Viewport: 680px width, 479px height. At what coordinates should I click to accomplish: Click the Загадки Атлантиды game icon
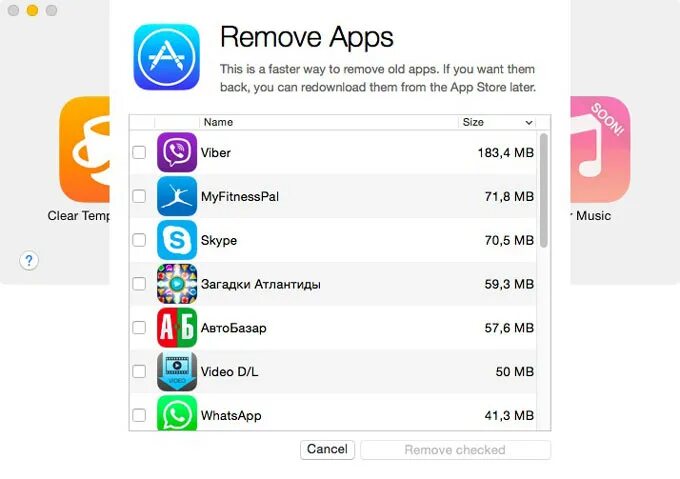pyautogui.click(x=177, y=283)
